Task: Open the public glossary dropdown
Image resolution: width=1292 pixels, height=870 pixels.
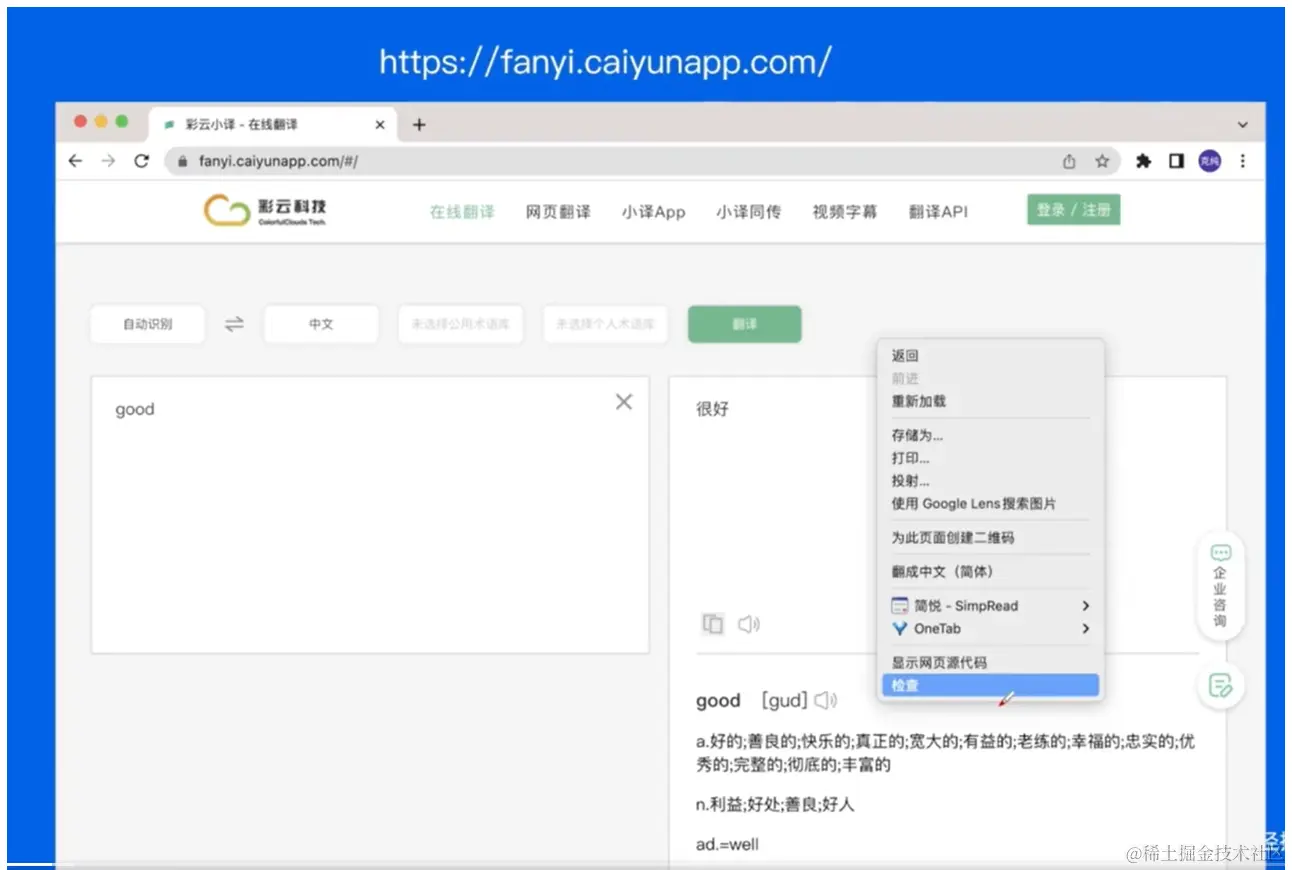Action: tap(461, 324)
